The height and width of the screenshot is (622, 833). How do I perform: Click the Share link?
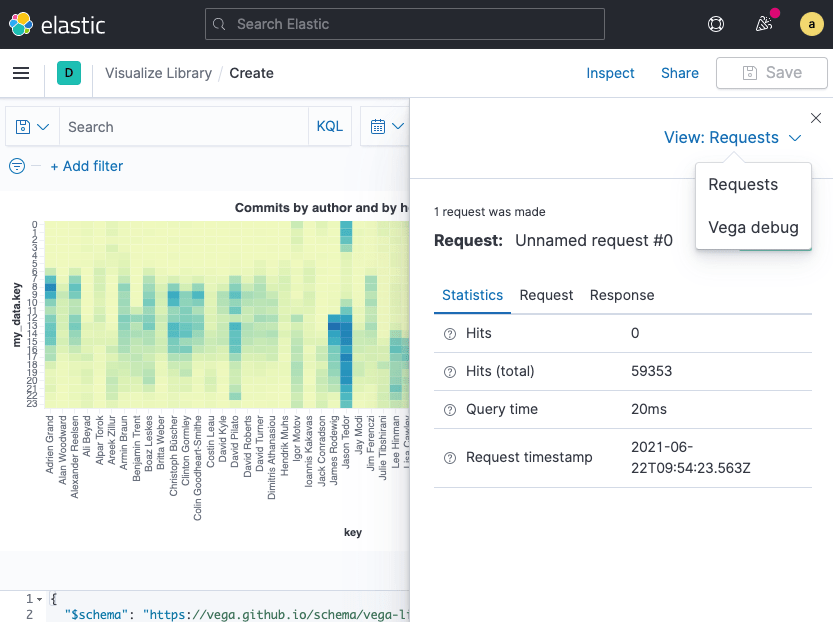[680, 73]
